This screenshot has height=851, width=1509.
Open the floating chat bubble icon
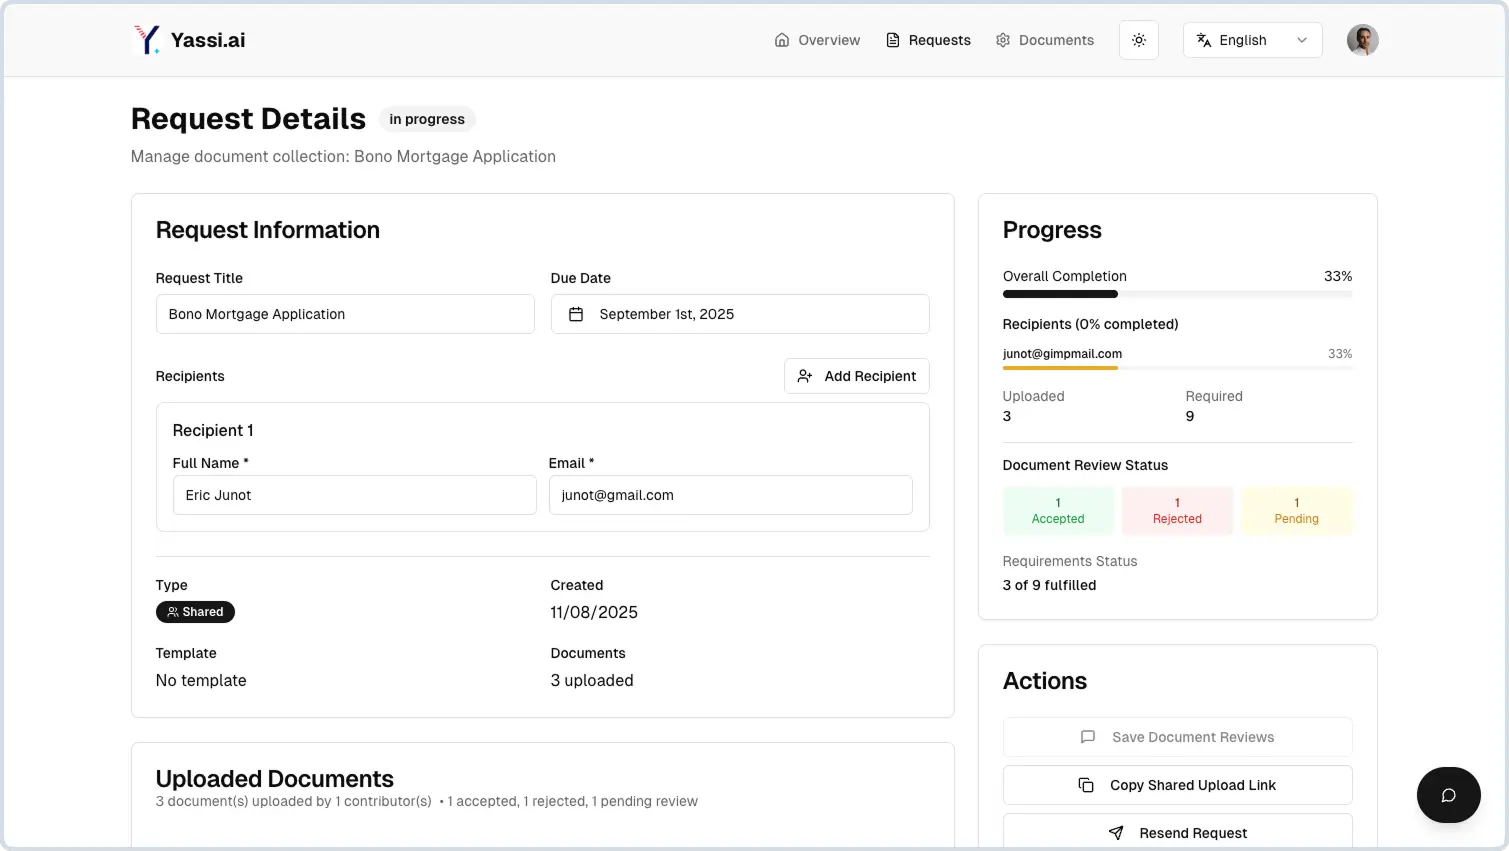tap(1448, 794)
